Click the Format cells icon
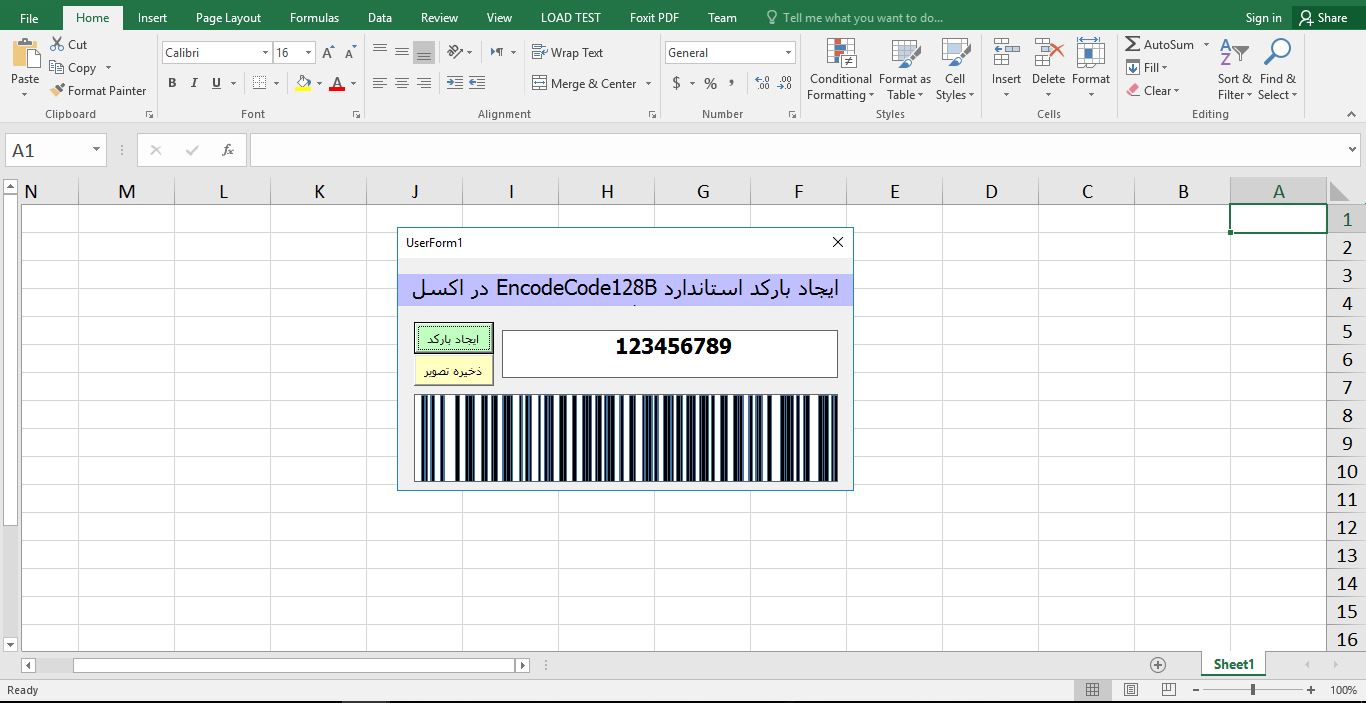Image resolution: width=1366 pixels, height=703 pixels. point(1090,53)
